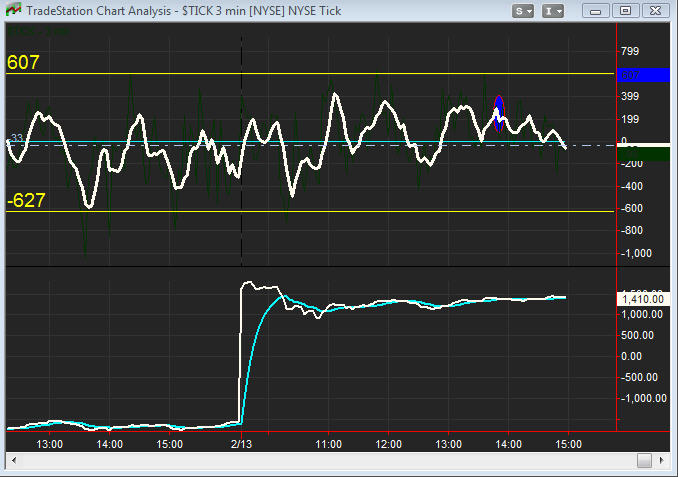Click the 399 price axis label
The image size is (678, 477).
click(x=630, y=96)
